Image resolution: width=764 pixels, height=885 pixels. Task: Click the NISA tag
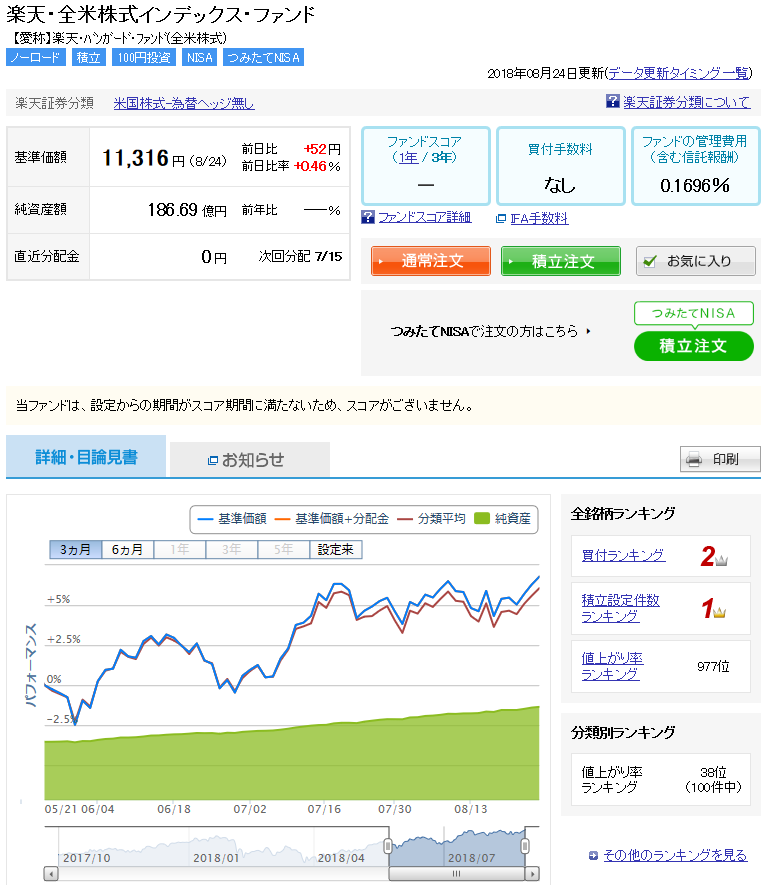199,58
